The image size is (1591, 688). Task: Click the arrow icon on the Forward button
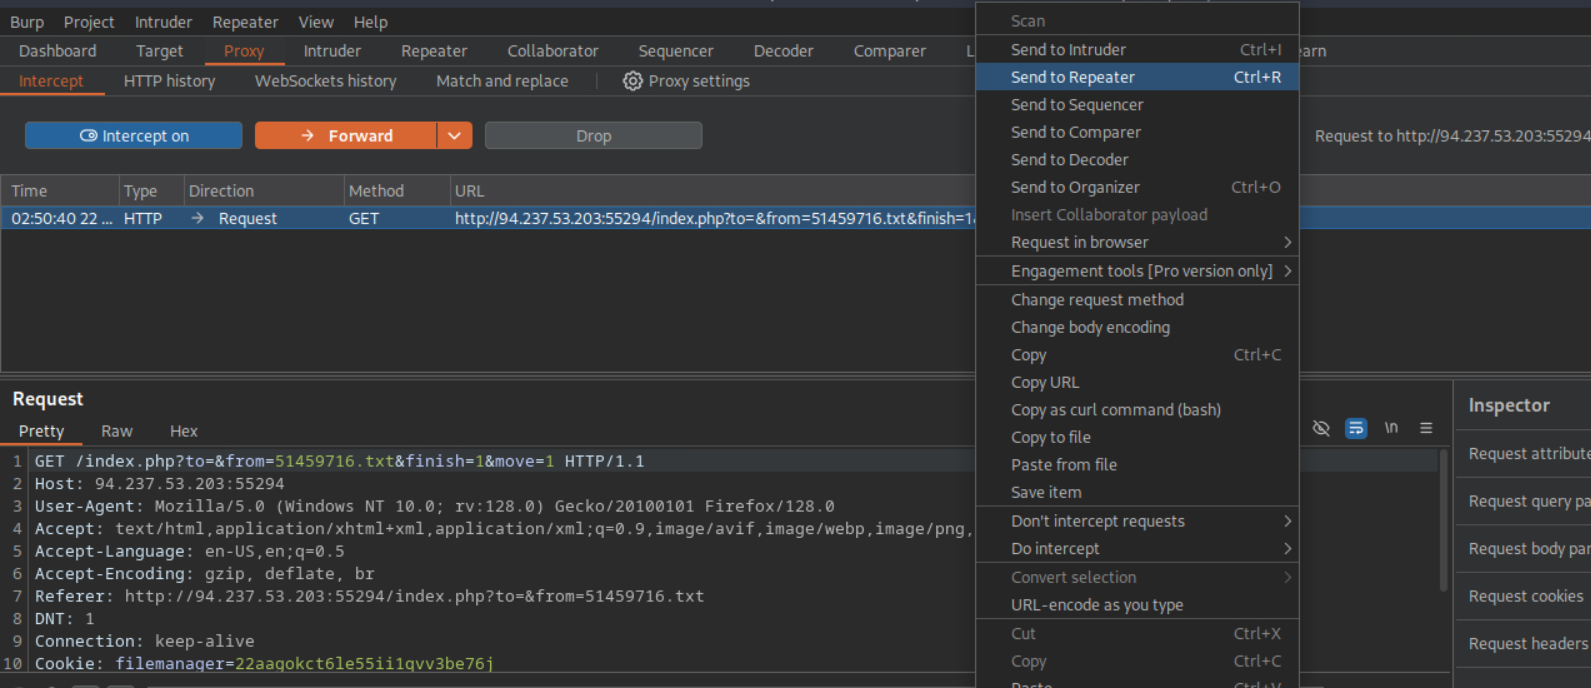coord(308,136)
